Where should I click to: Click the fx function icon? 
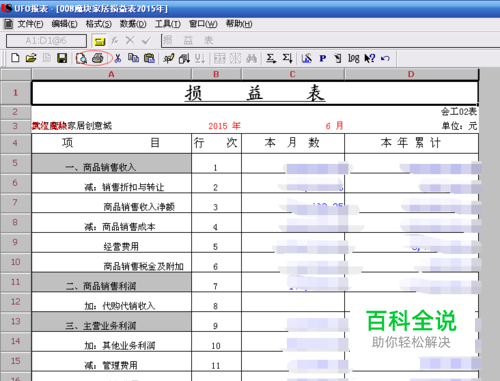[x=115, y=41]
